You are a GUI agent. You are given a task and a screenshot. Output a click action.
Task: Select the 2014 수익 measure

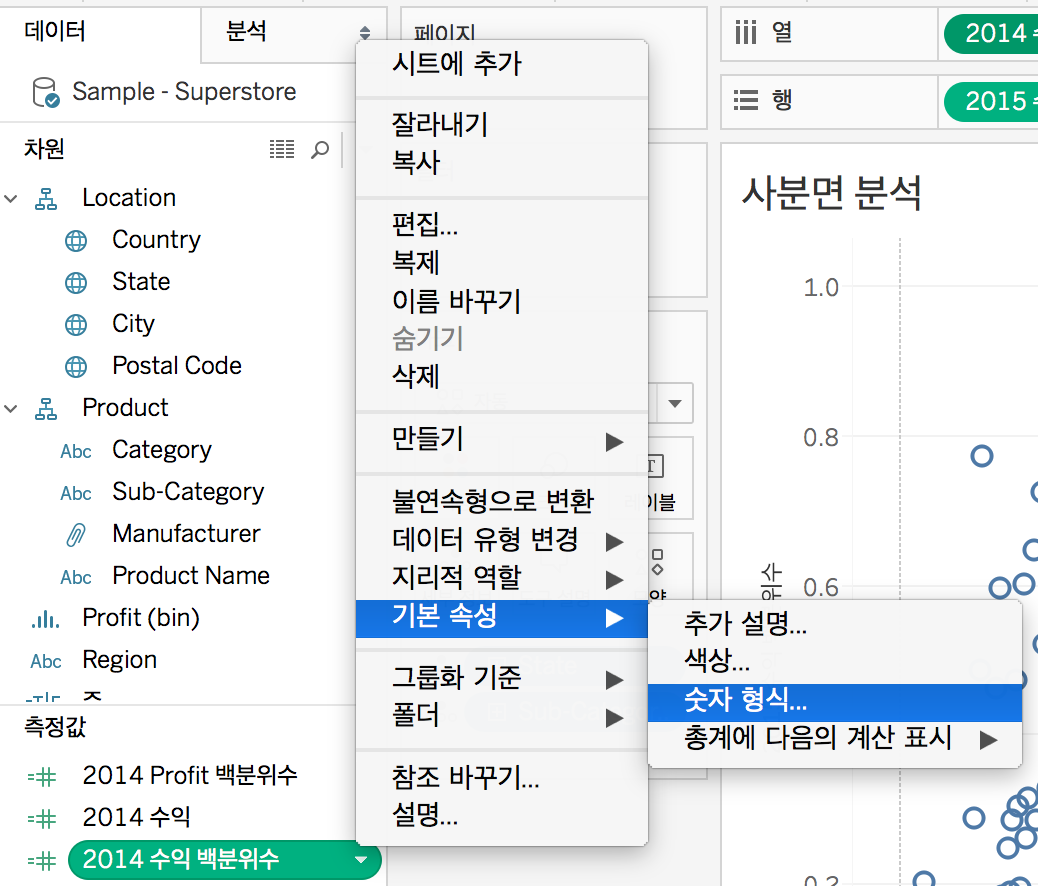(136, 818)
